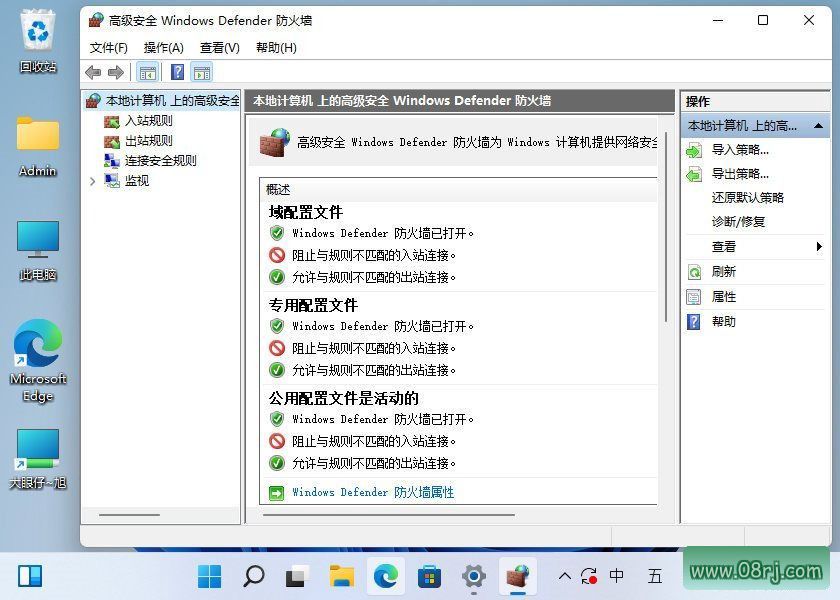Open the 操作(A) menu

click(x=163, y=48)
